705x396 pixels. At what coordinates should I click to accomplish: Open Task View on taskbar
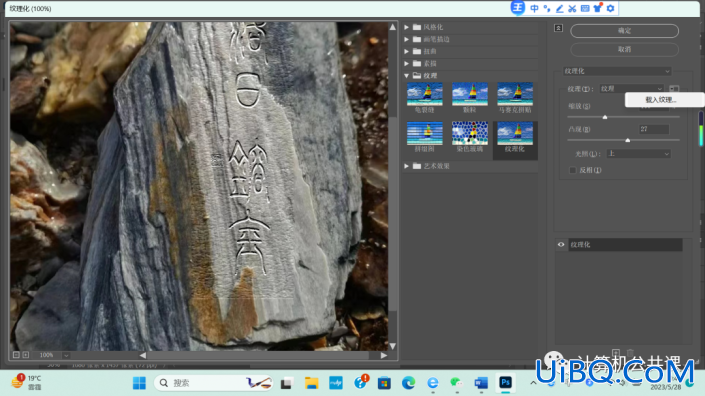tap(286, 383)
